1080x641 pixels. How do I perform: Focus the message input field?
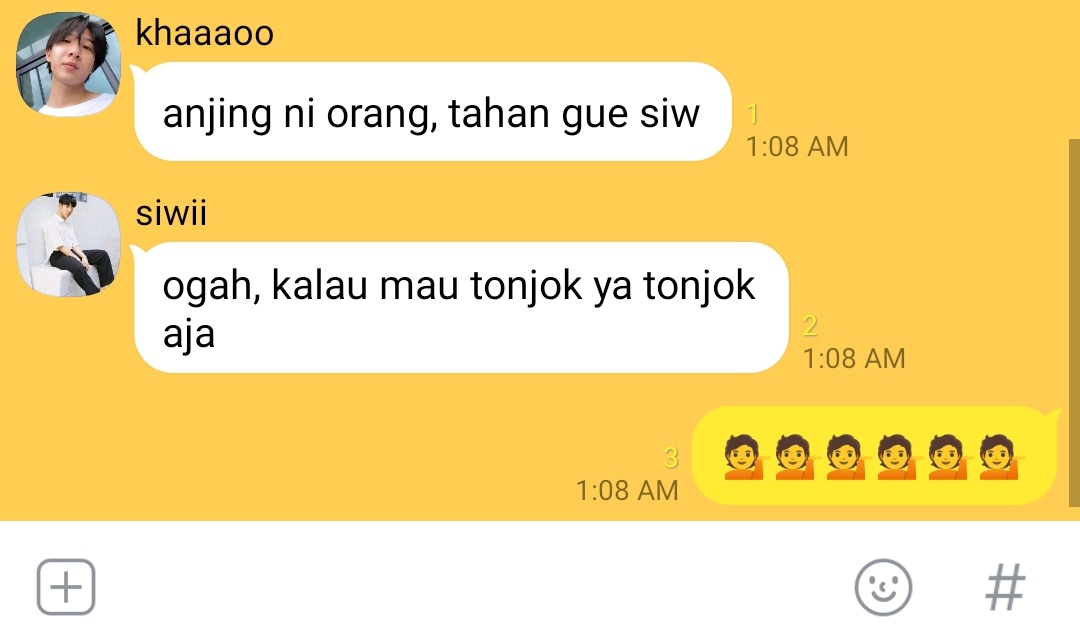[x=475, y=587]
